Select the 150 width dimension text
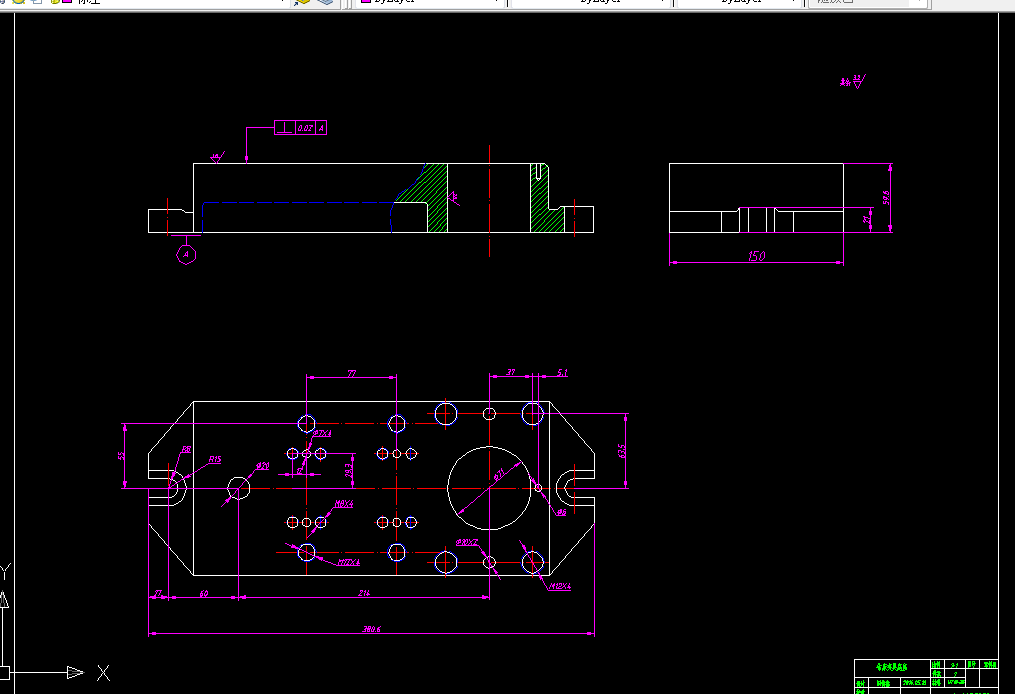Image resolution: width=1015 pixels, height=694 pixels. (x=757, y=256)
